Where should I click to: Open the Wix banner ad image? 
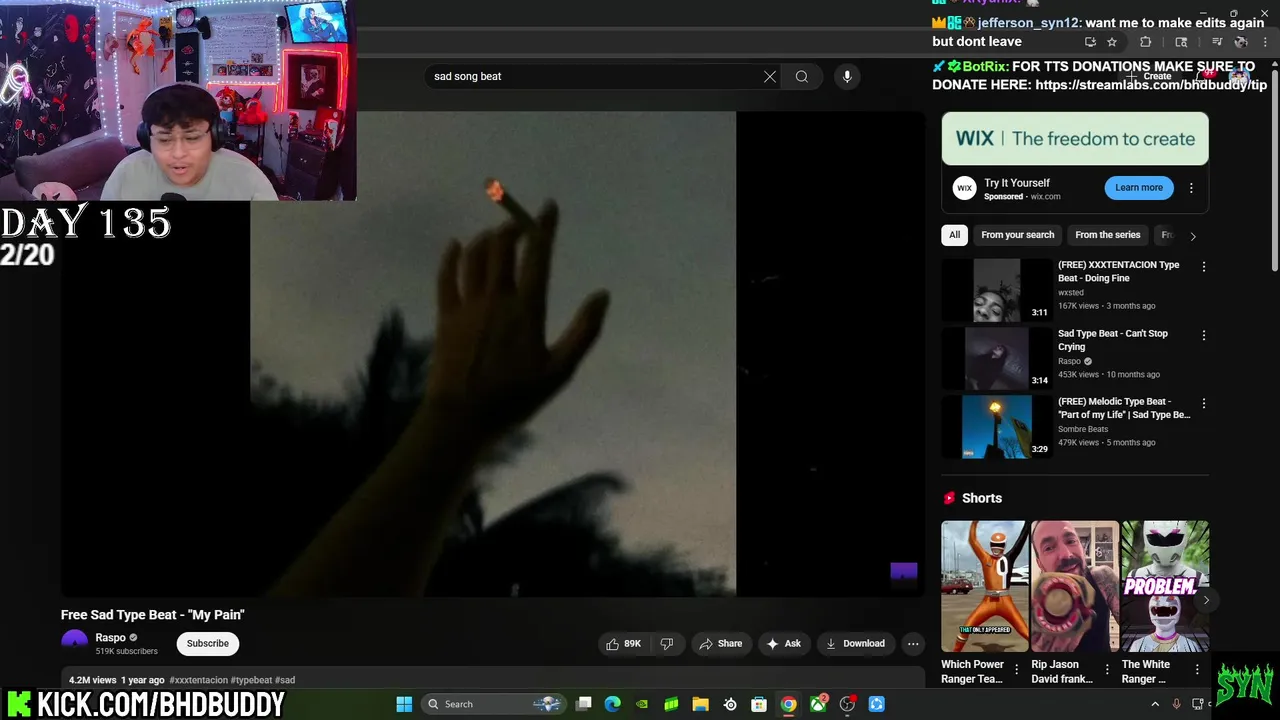(1075, 139)
